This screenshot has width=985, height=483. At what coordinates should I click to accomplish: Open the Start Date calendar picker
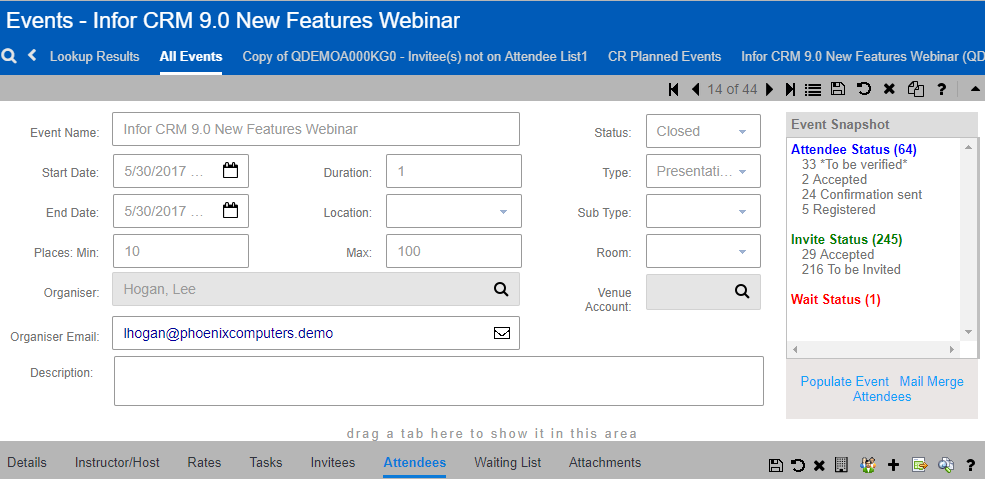pos(231,170)
